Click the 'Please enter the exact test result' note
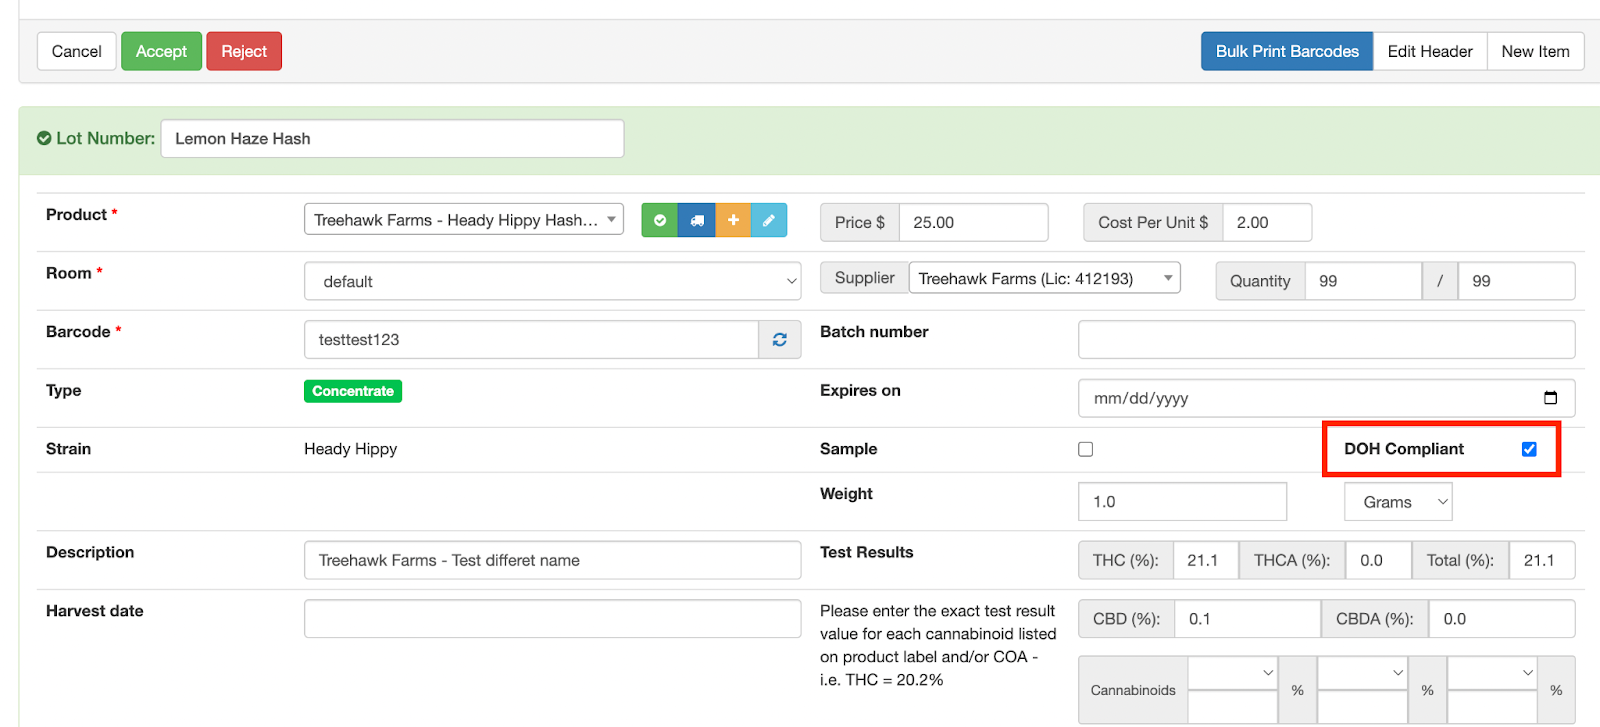1600x727 pixels. coord(938,645)
